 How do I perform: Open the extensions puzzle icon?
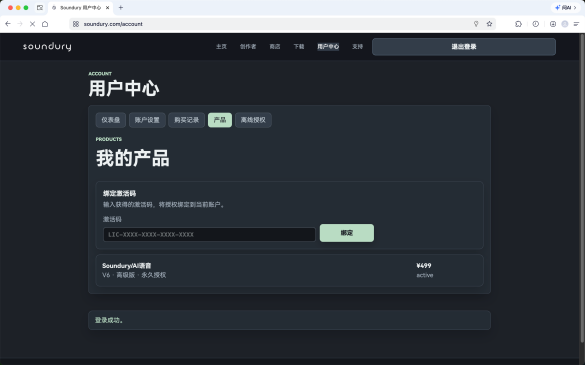coord(518,24)
